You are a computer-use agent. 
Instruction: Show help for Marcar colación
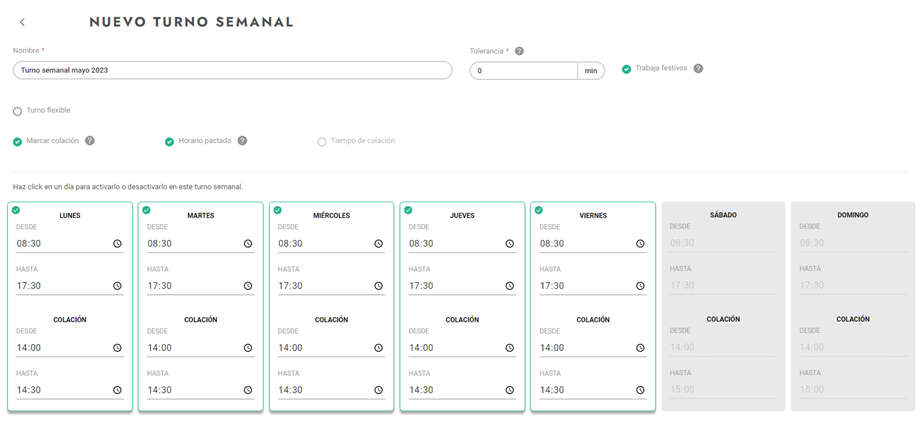coord(90,141)
